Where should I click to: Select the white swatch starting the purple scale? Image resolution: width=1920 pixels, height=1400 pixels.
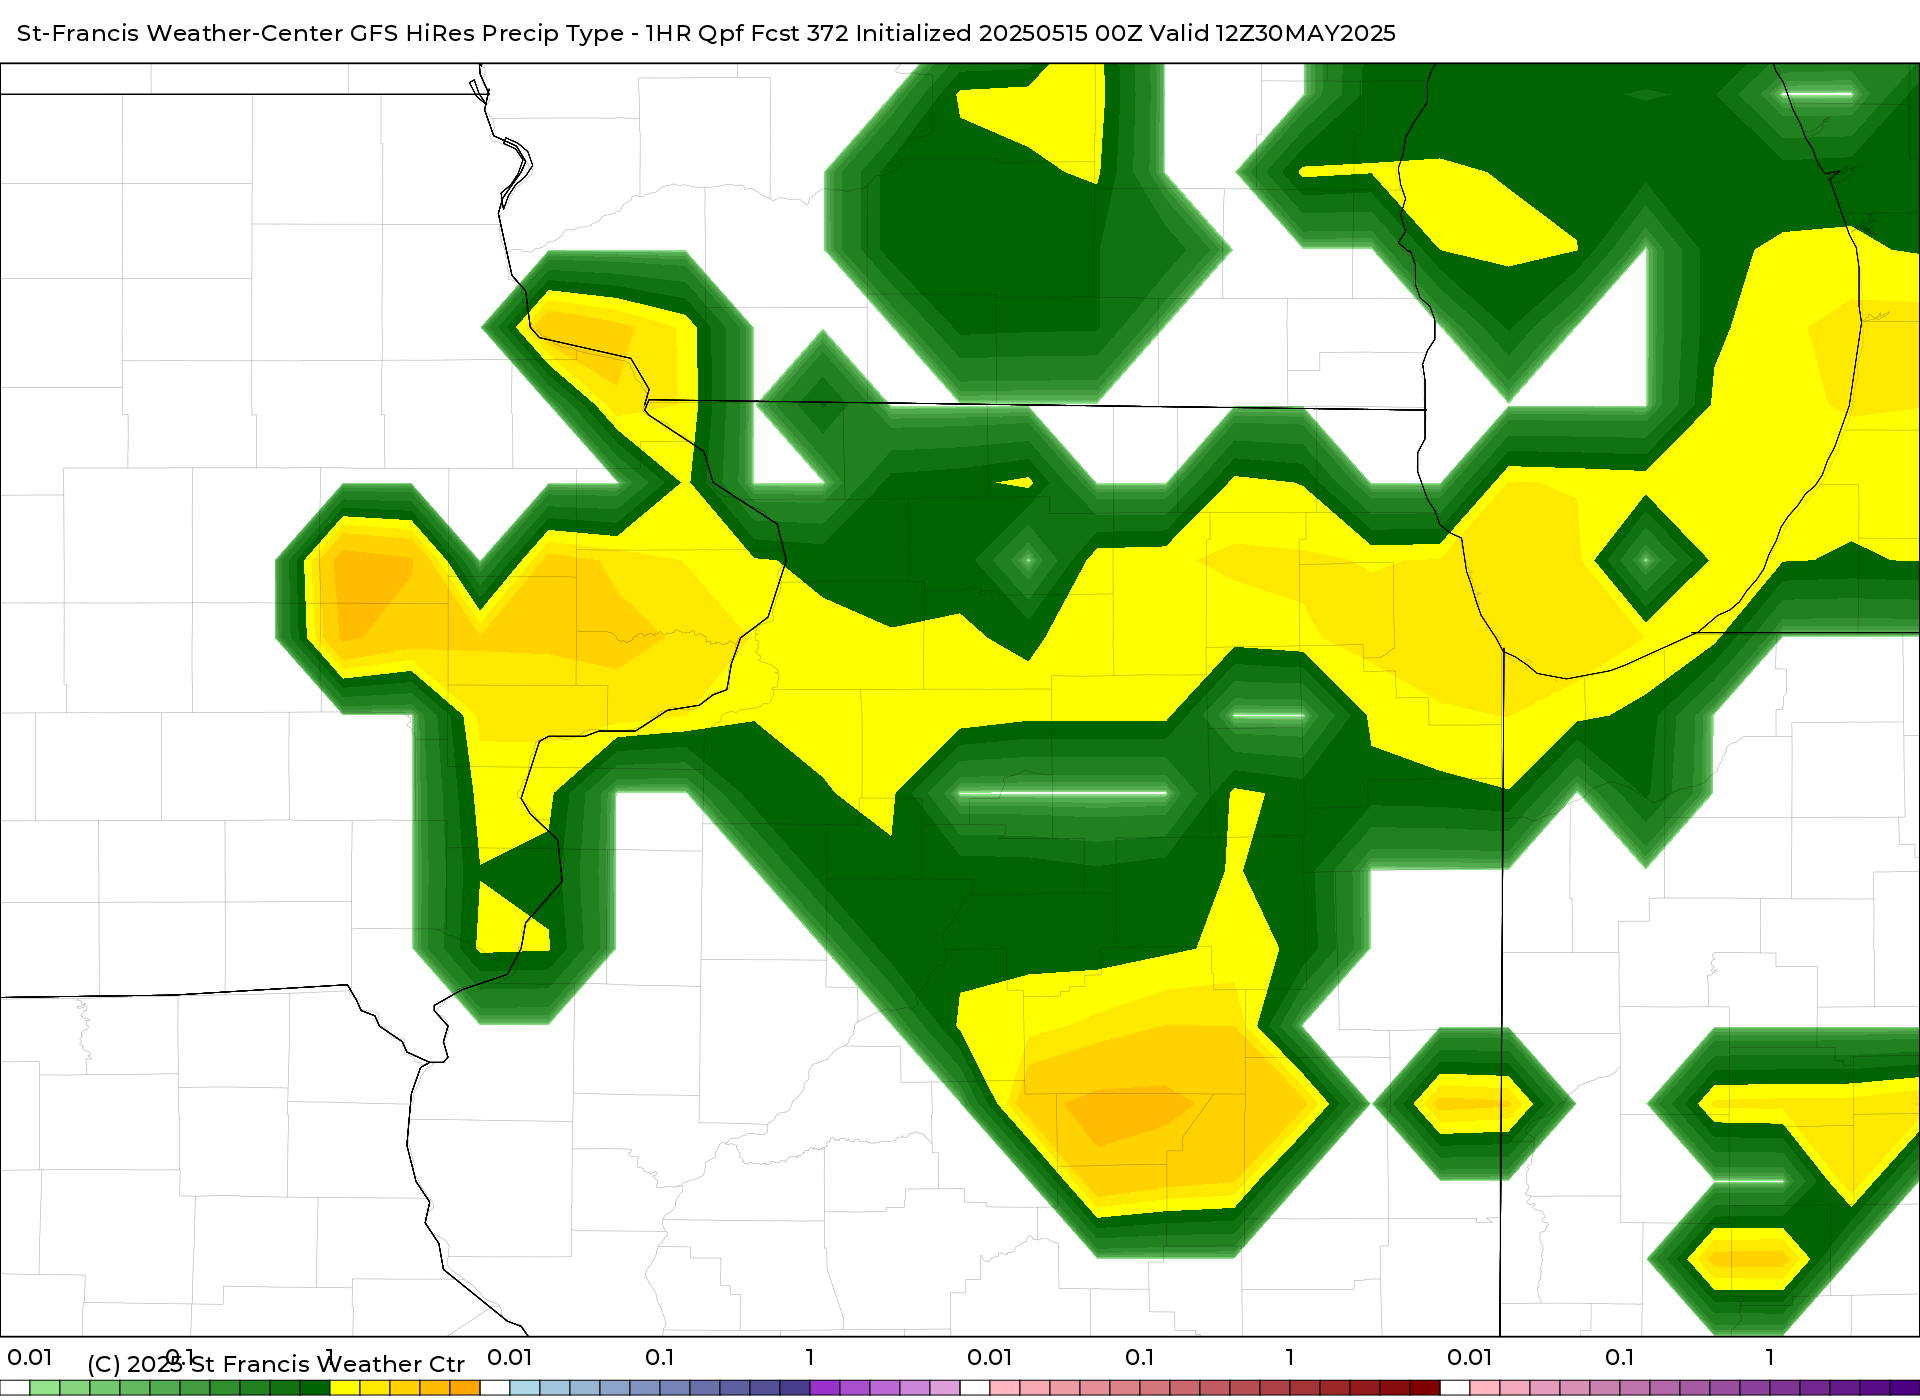tap(1455, 1388)
